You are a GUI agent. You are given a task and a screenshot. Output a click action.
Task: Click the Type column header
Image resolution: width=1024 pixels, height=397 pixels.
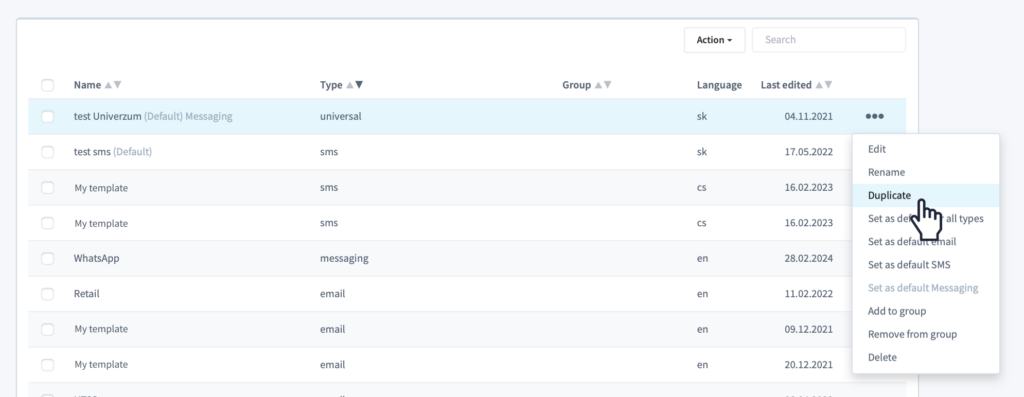click(x=331, y=85)
